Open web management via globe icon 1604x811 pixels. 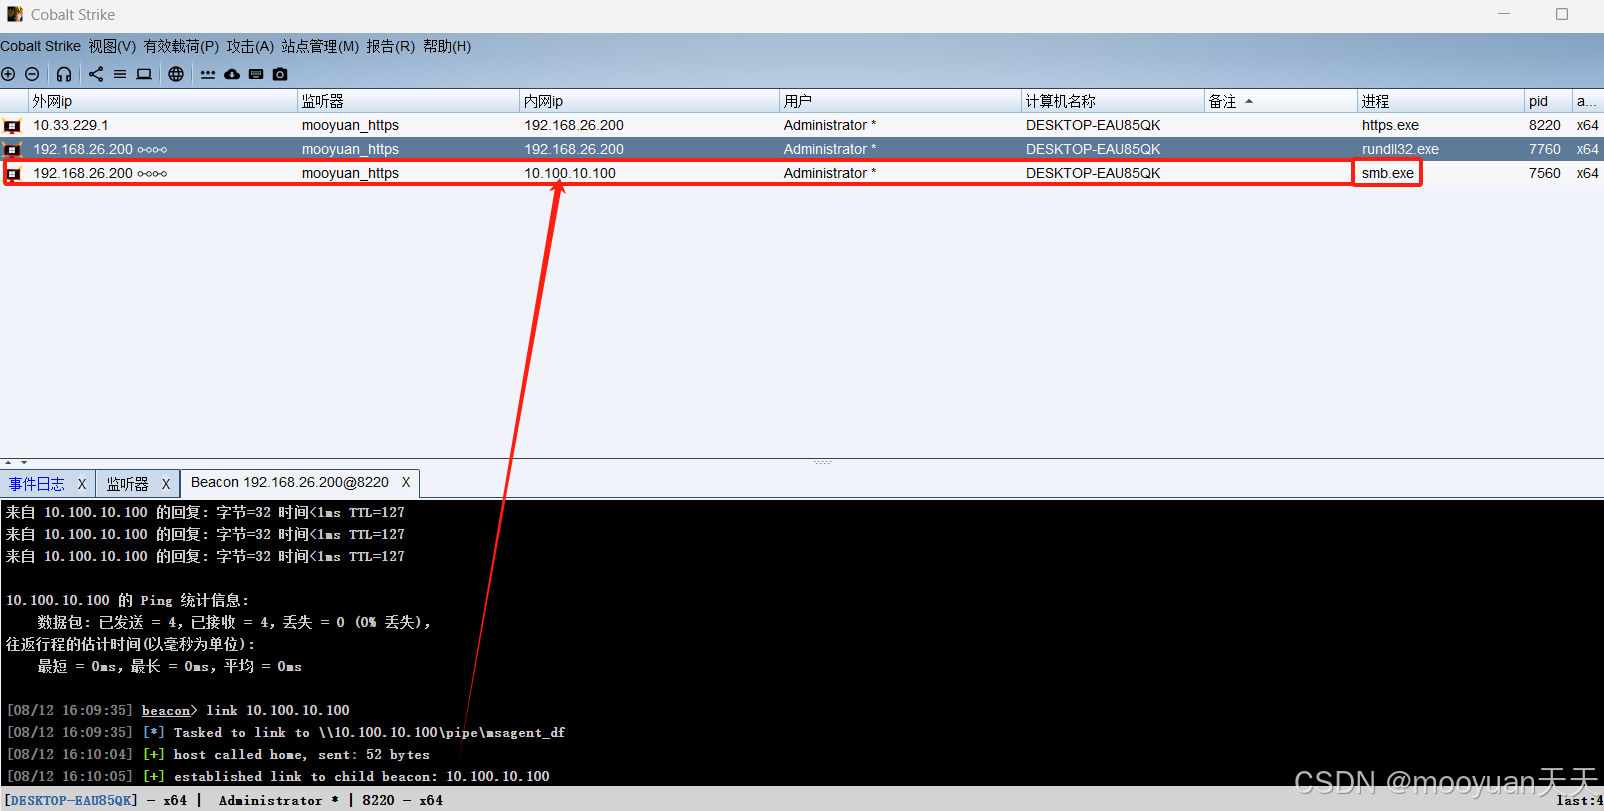[176, 74]
